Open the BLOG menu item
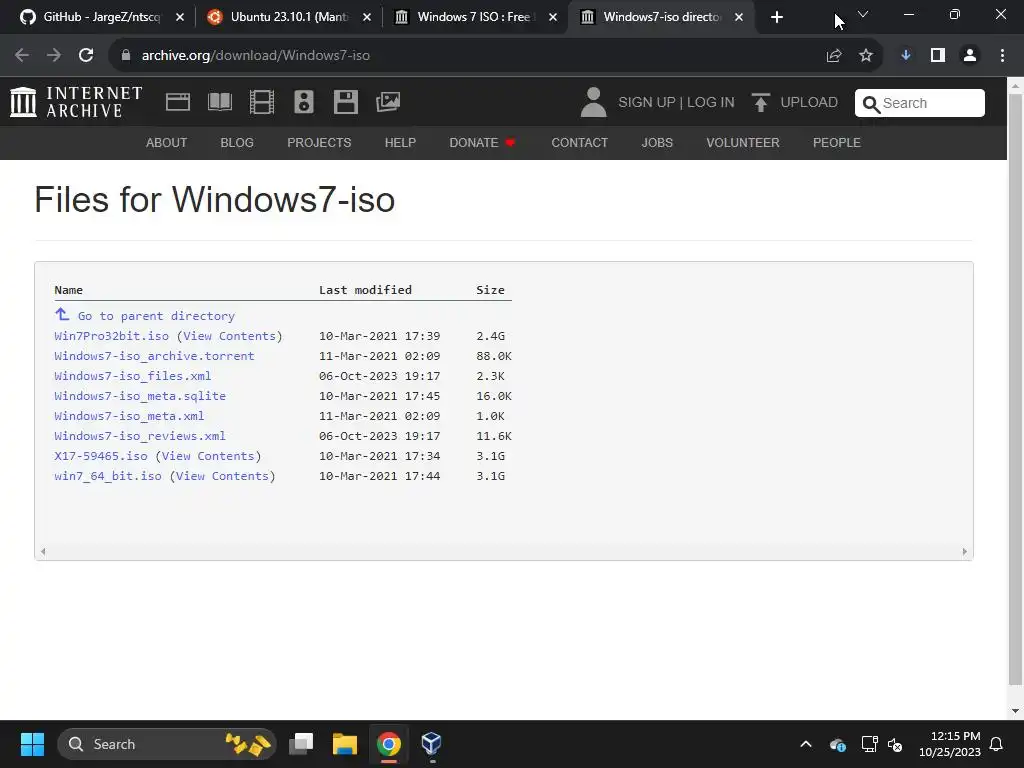1024x768 pixels. (237, 142)
